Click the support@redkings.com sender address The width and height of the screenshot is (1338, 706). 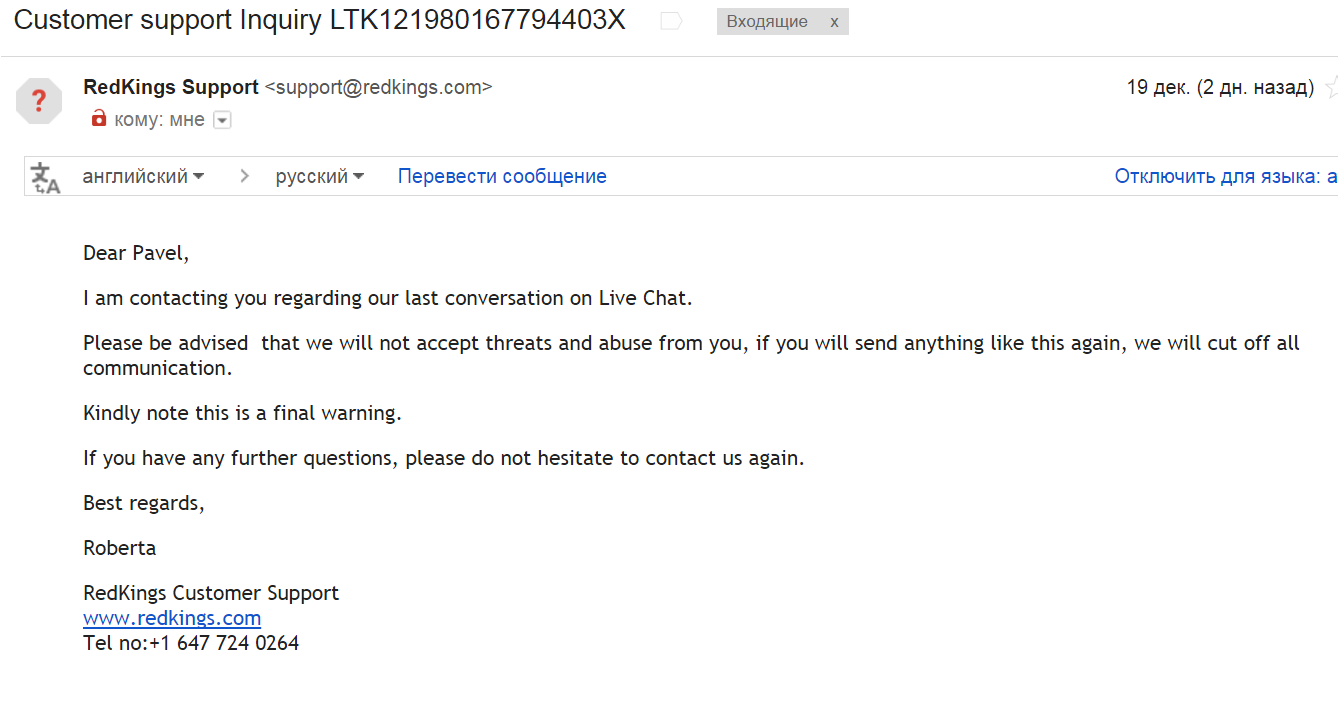378,87
